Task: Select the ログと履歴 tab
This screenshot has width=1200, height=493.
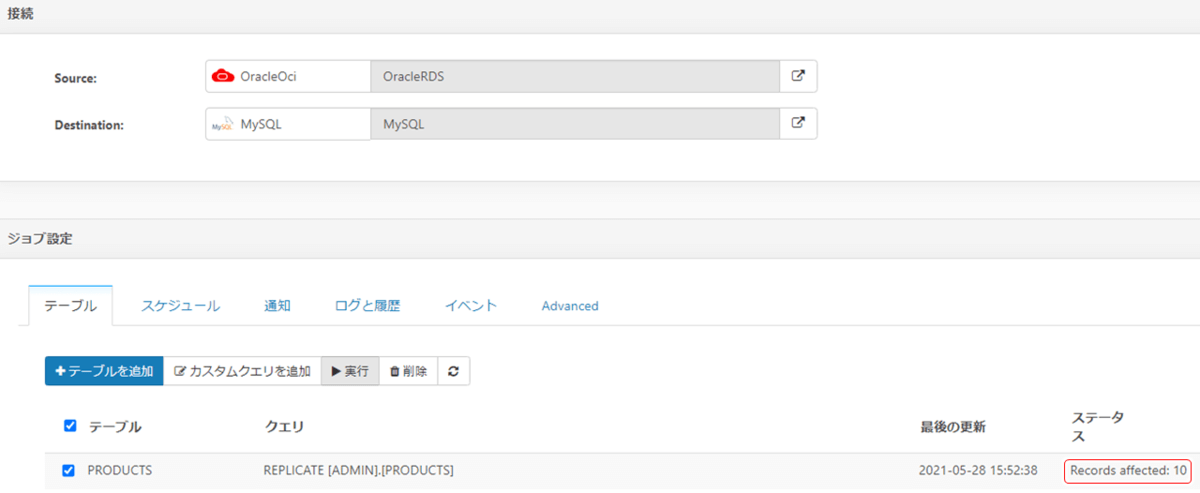Action: (x=367, y=306)
